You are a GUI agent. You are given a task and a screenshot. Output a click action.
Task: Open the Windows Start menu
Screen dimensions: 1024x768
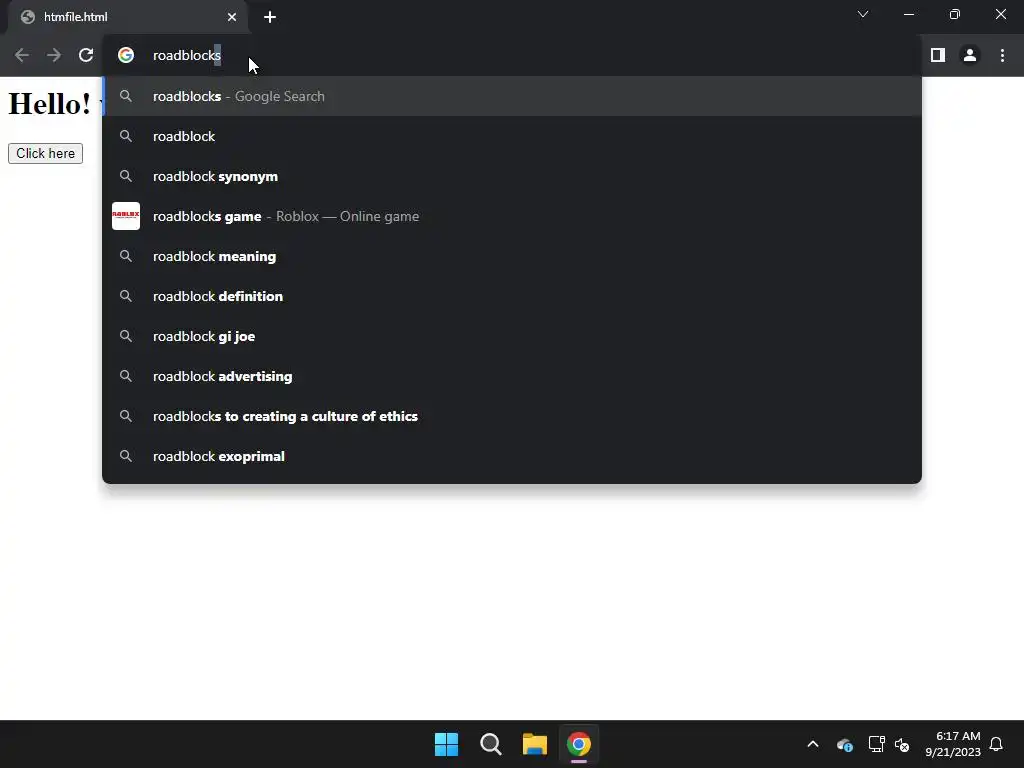tap(447, 744)
